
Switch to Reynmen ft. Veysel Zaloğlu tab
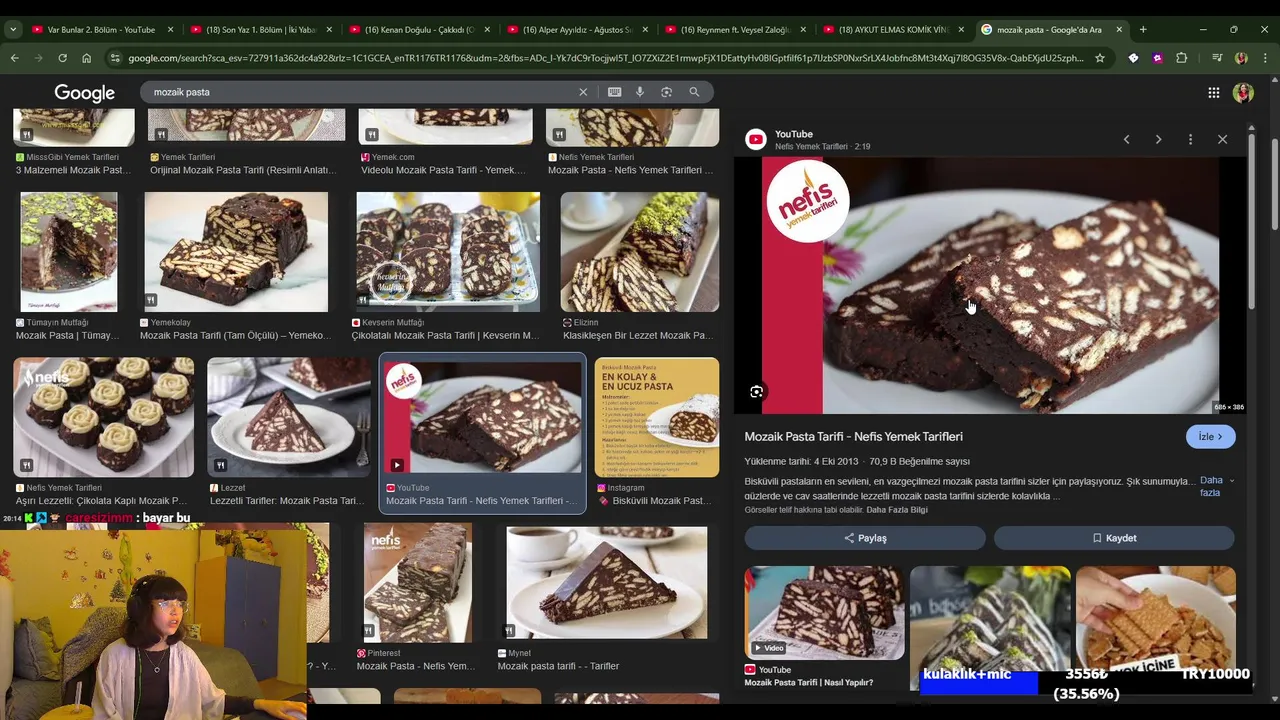(735, 30)
